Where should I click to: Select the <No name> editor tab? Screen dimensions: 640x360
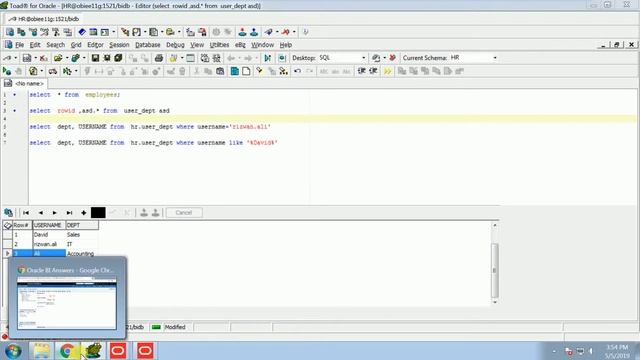point(24,84)
